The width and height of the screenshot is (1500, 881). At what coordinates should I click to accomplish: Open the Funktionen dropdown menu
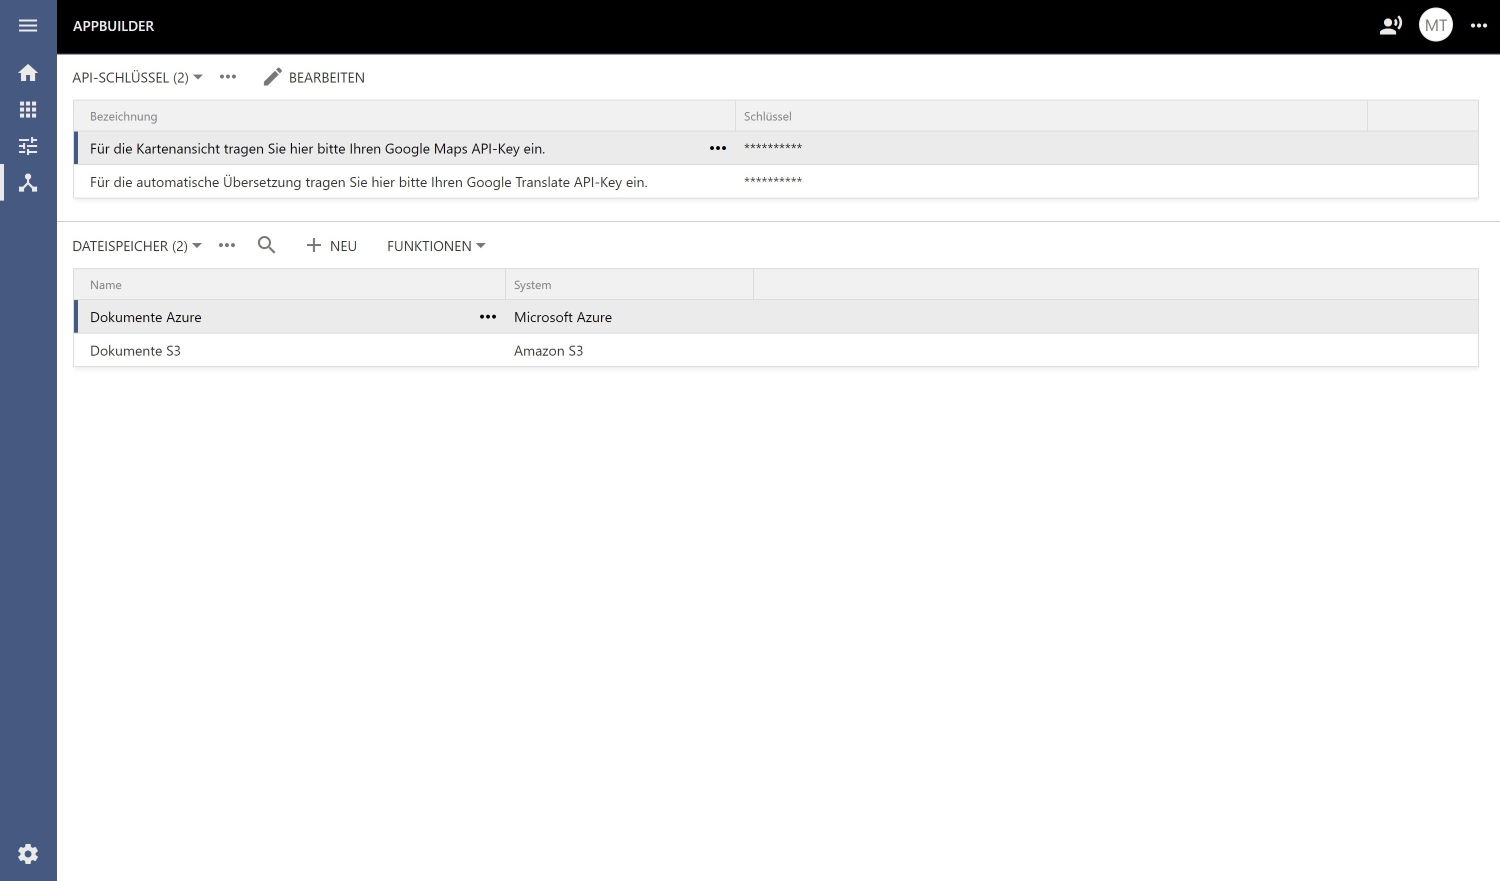point(435,246)
